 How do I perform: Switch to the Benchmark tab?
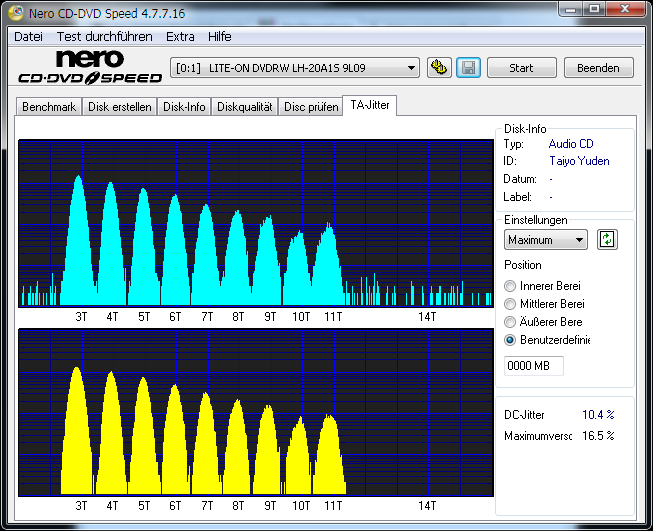click(x=49, y=107)
